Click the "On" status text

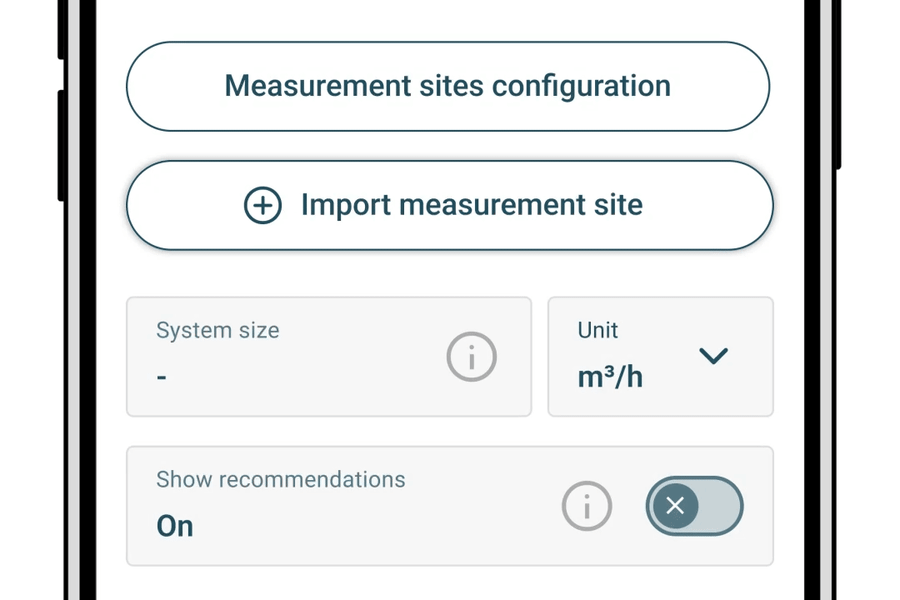175,526
